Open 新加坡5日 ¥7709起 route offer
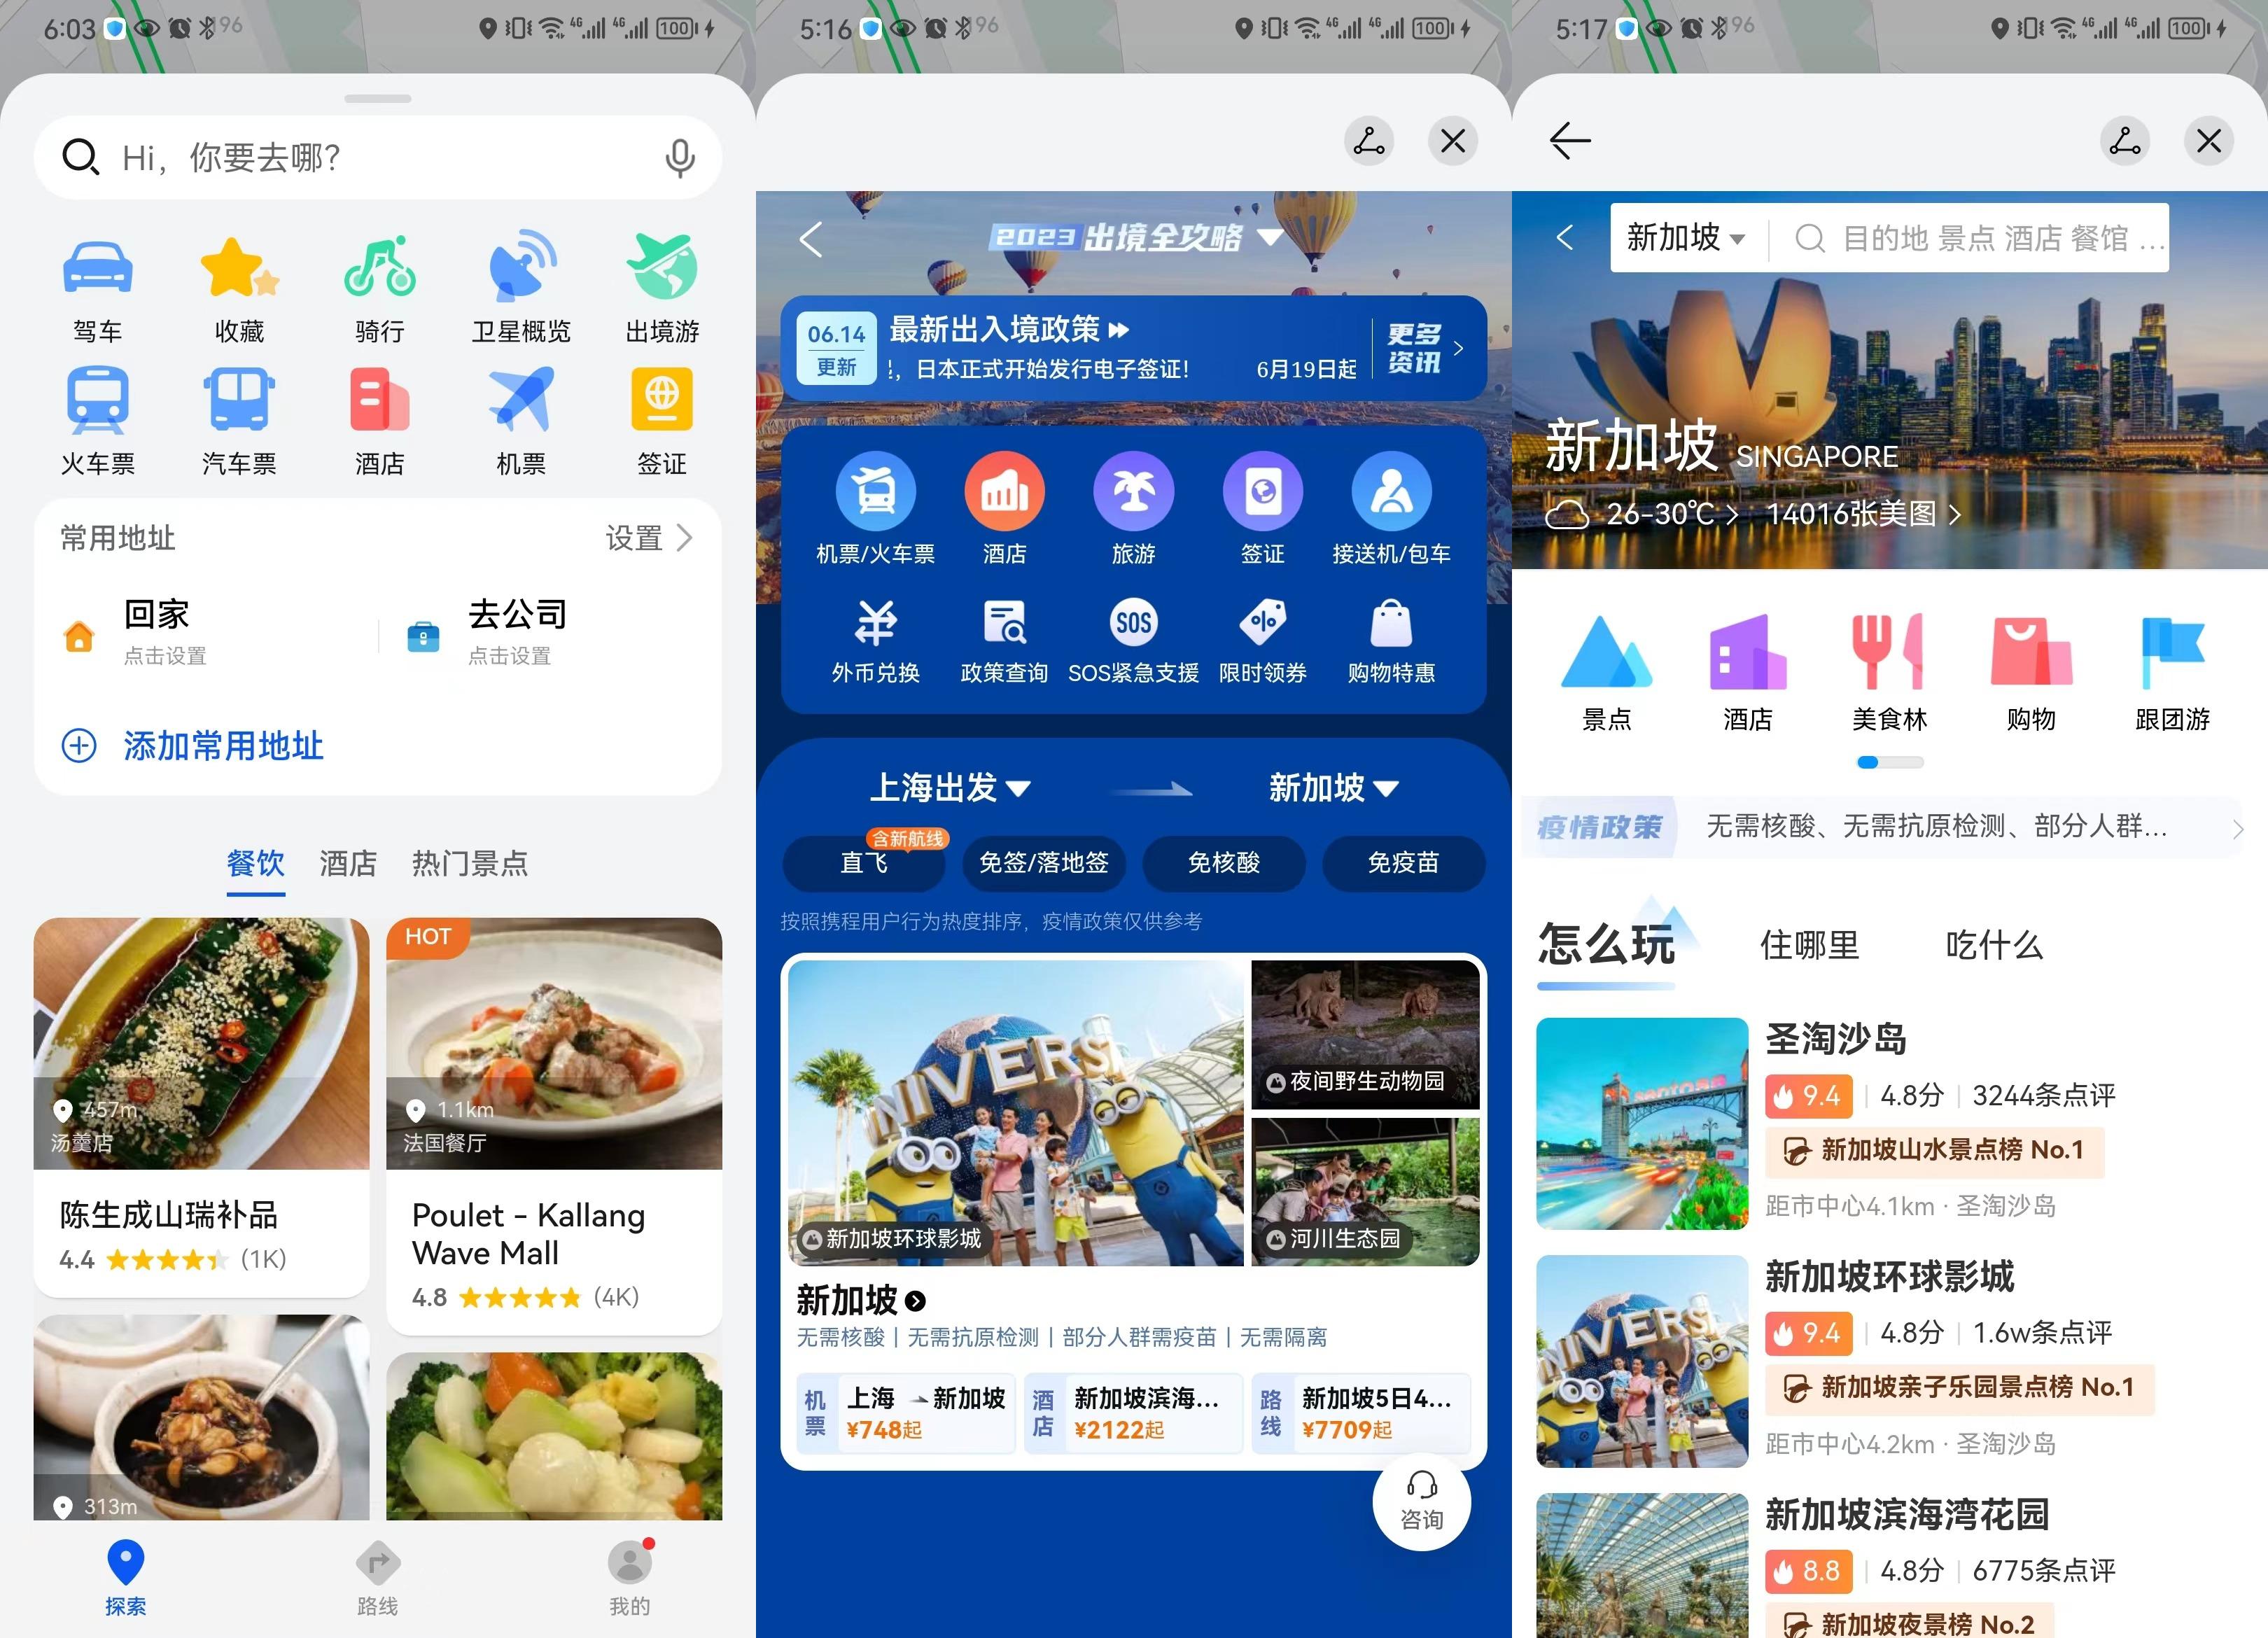This screenshot has width=2268, height=1638. 1361,1413
